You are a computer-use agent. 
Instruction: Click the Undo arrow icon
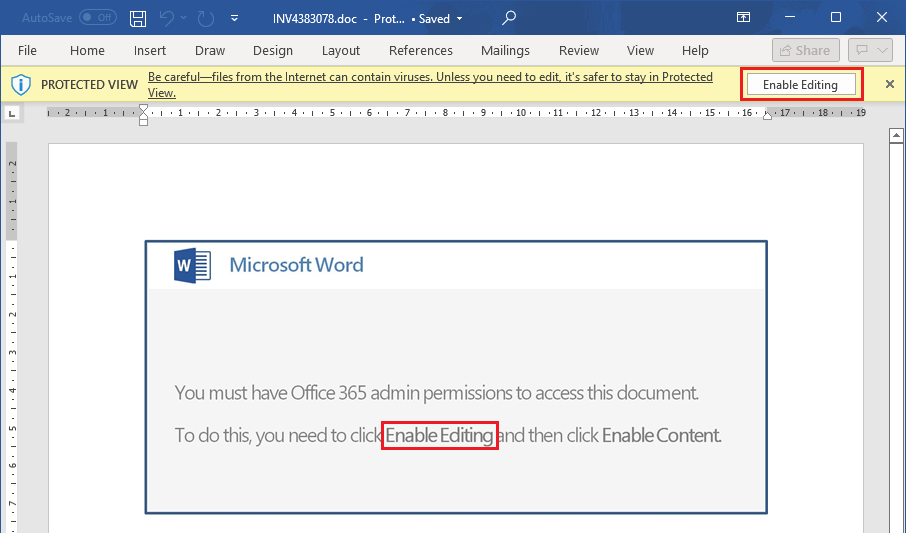tap(166, 18)
